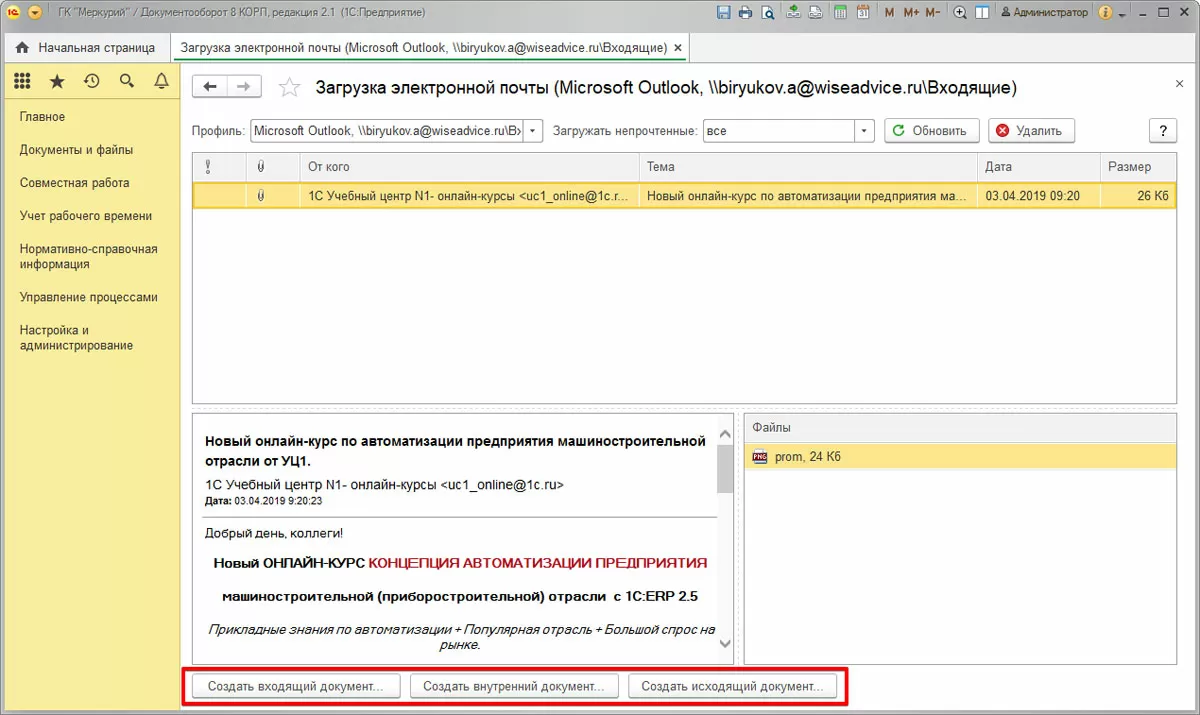The height and width of the screenshot is (715, 1200).
Task: Click the M+ memory add button
Action: click(x=911, y=13)
